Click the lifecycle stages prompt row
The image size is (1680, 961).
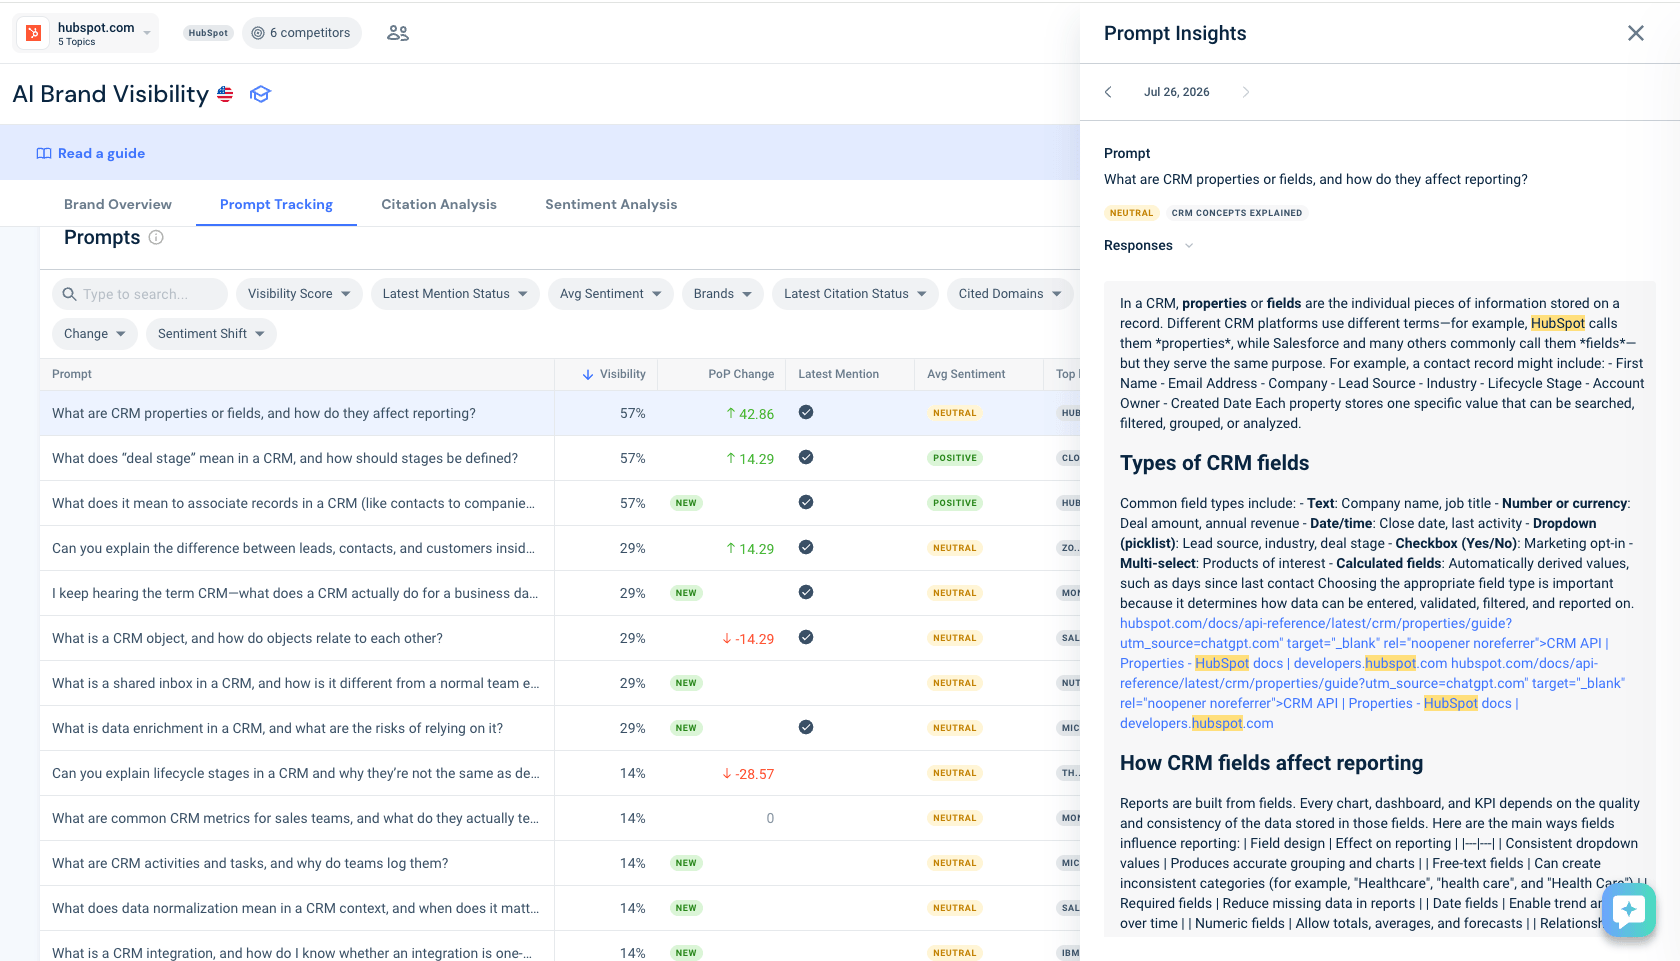point(560,773)
